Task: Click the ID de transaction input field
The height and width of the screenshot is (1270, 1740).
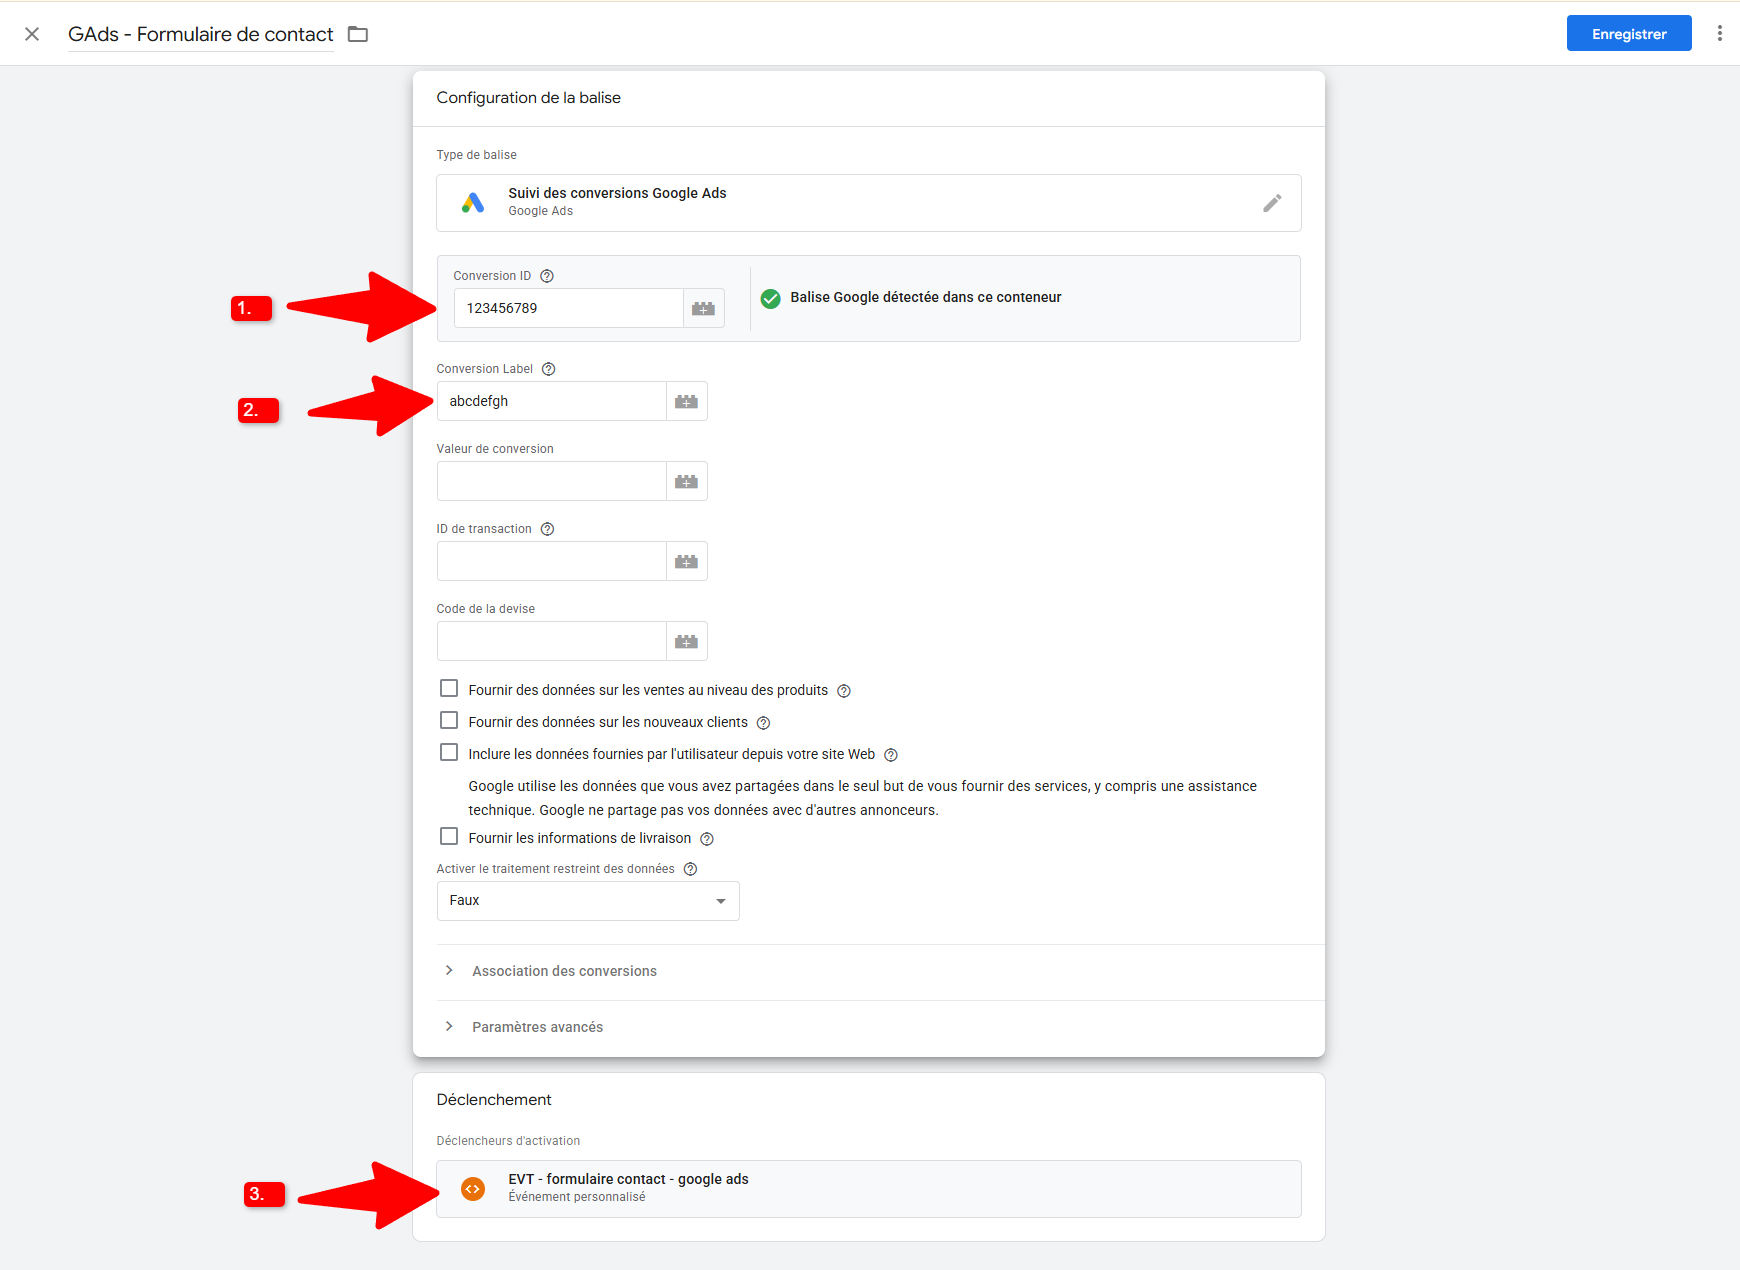Action: [552, 561]
